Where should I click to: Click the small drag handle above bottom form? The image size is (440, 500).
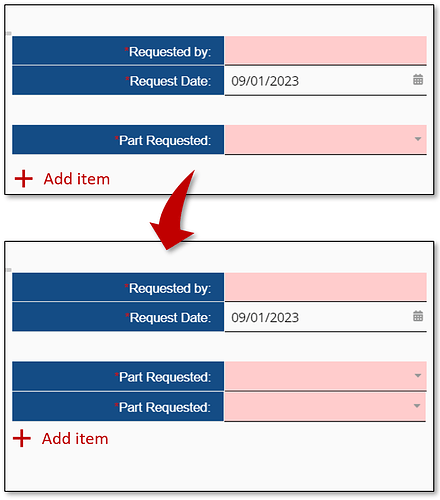pyautogui.click(x=9, y=270)
